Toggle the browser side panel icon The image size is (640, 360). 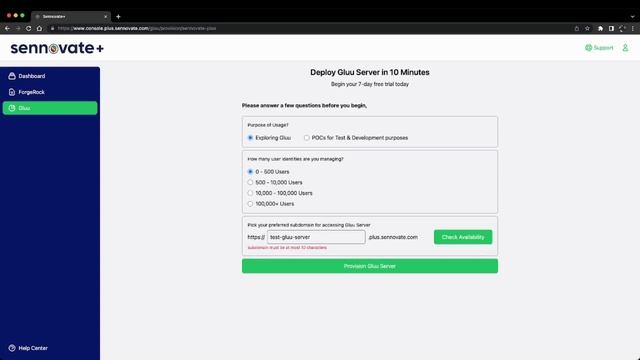pos(611,28)
